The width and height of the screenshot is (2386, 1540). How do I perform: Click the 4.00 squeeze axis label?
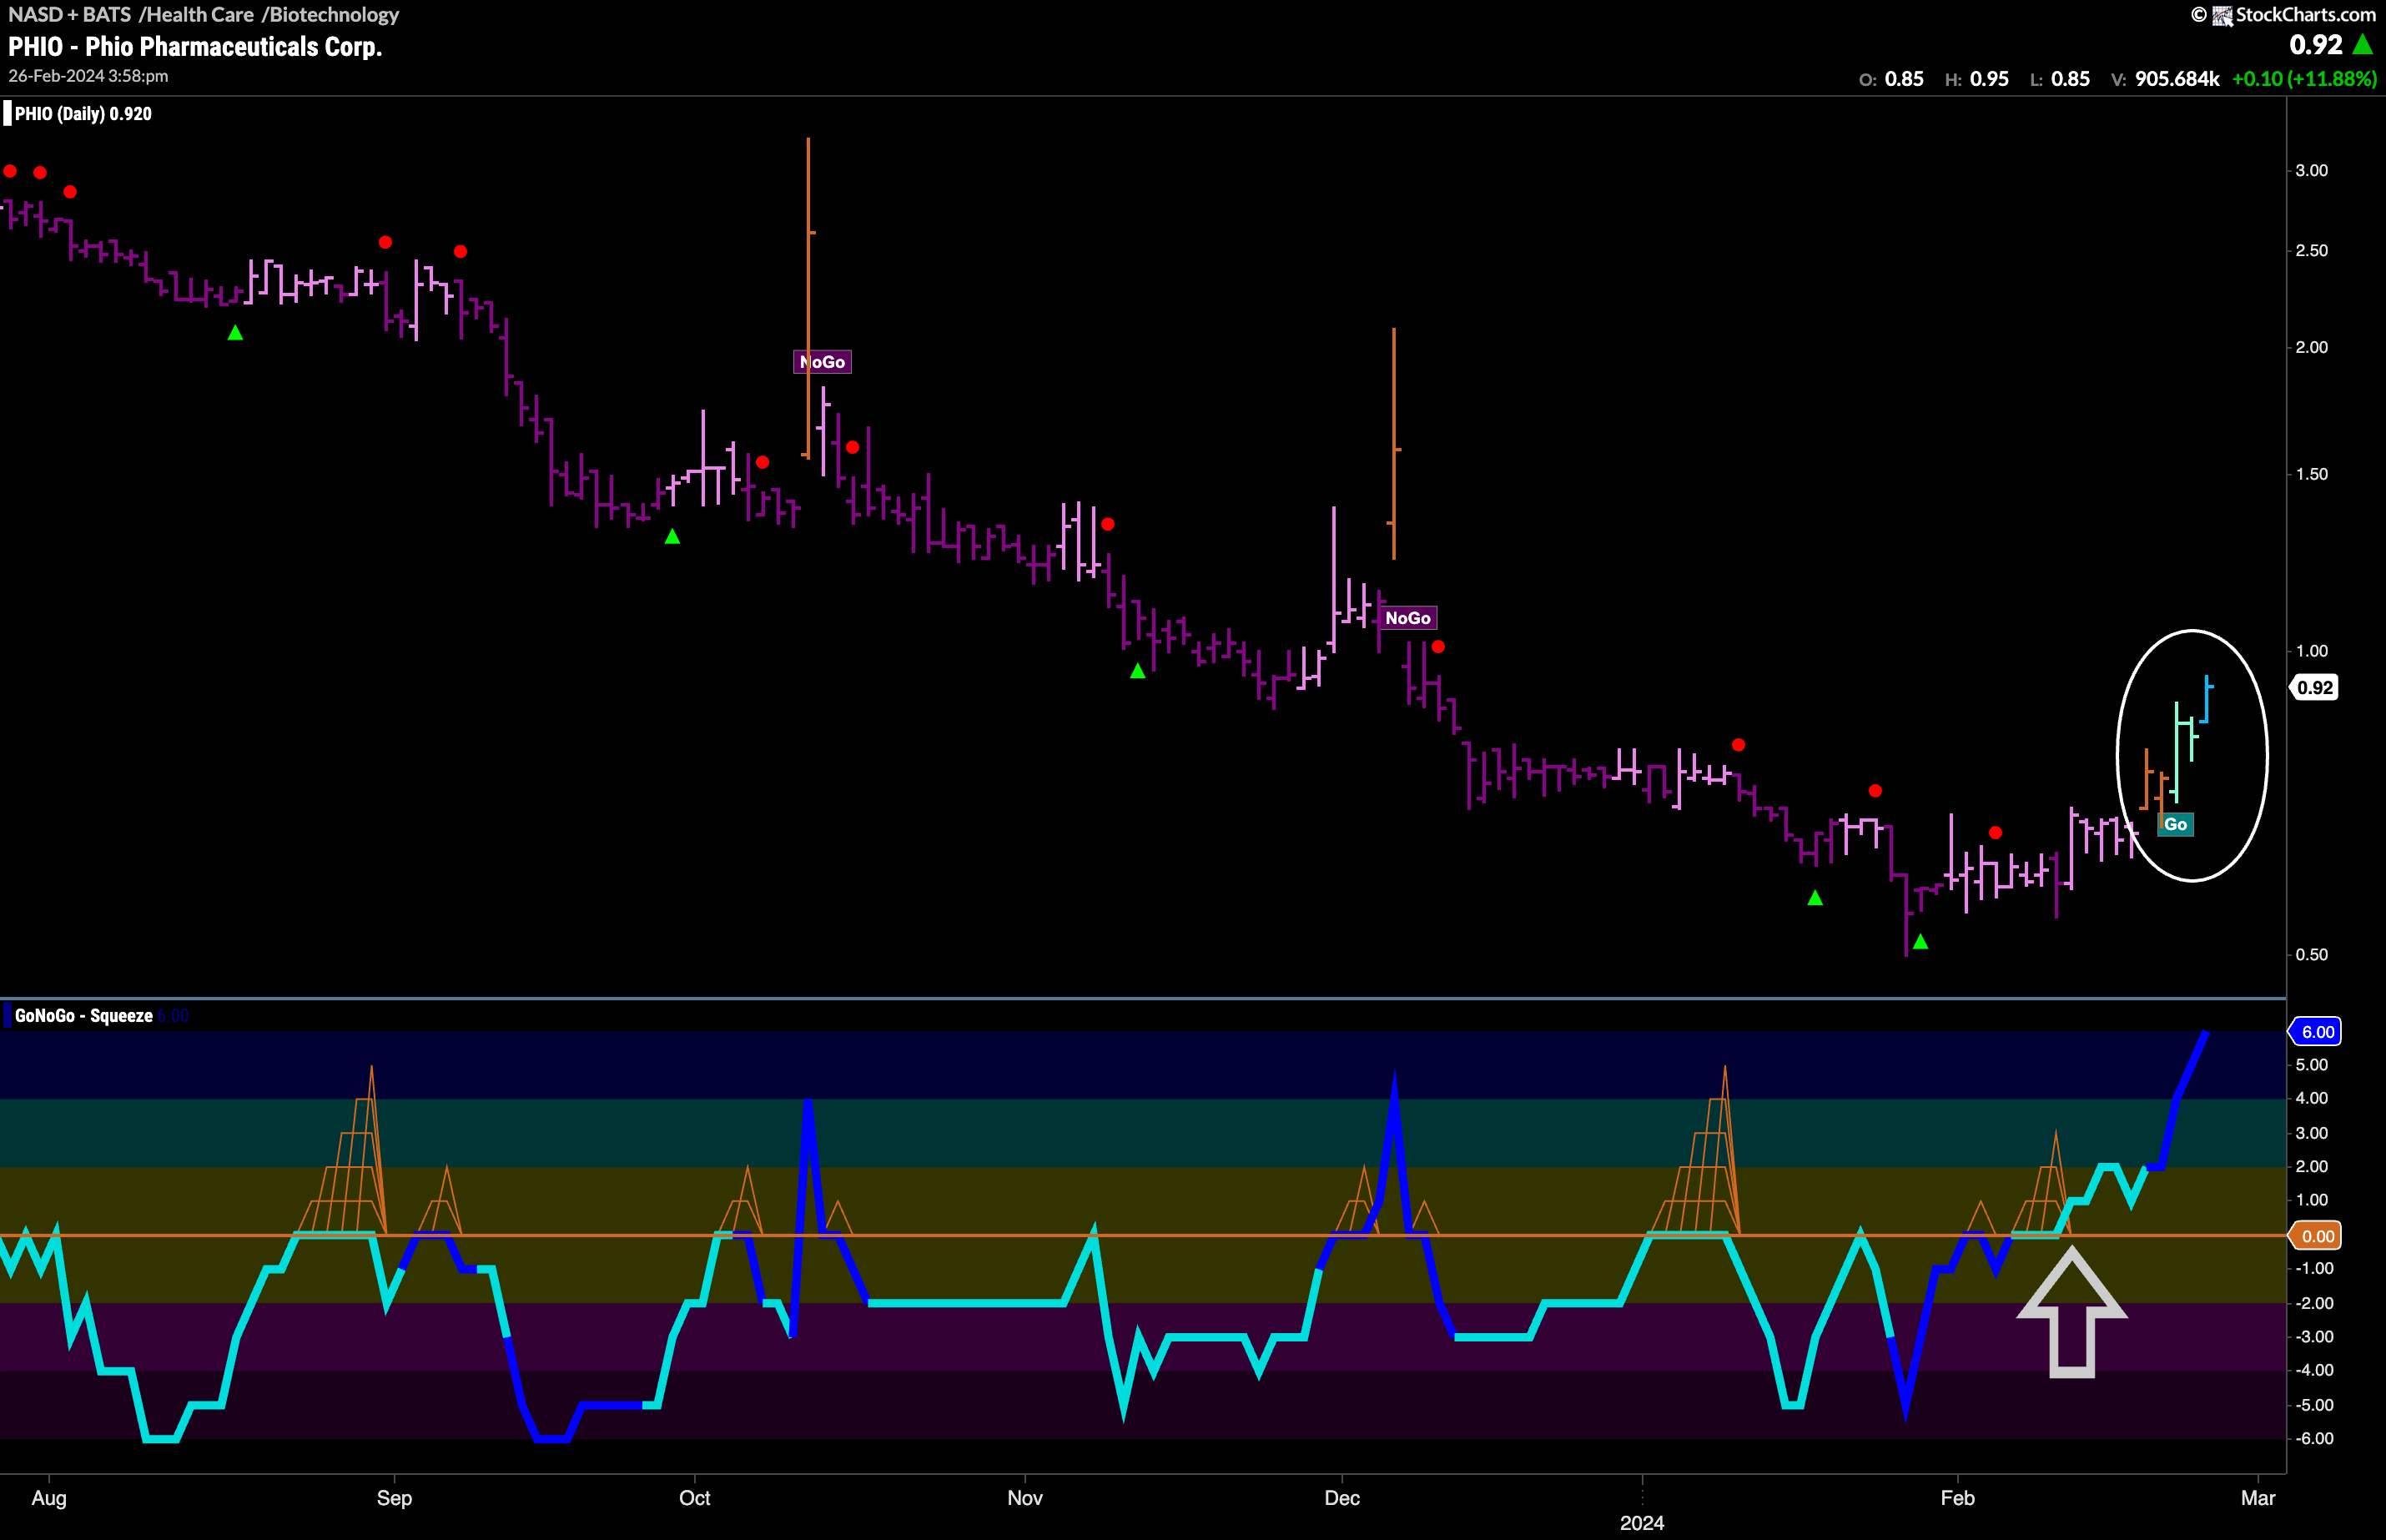tap(2311, 1098)
